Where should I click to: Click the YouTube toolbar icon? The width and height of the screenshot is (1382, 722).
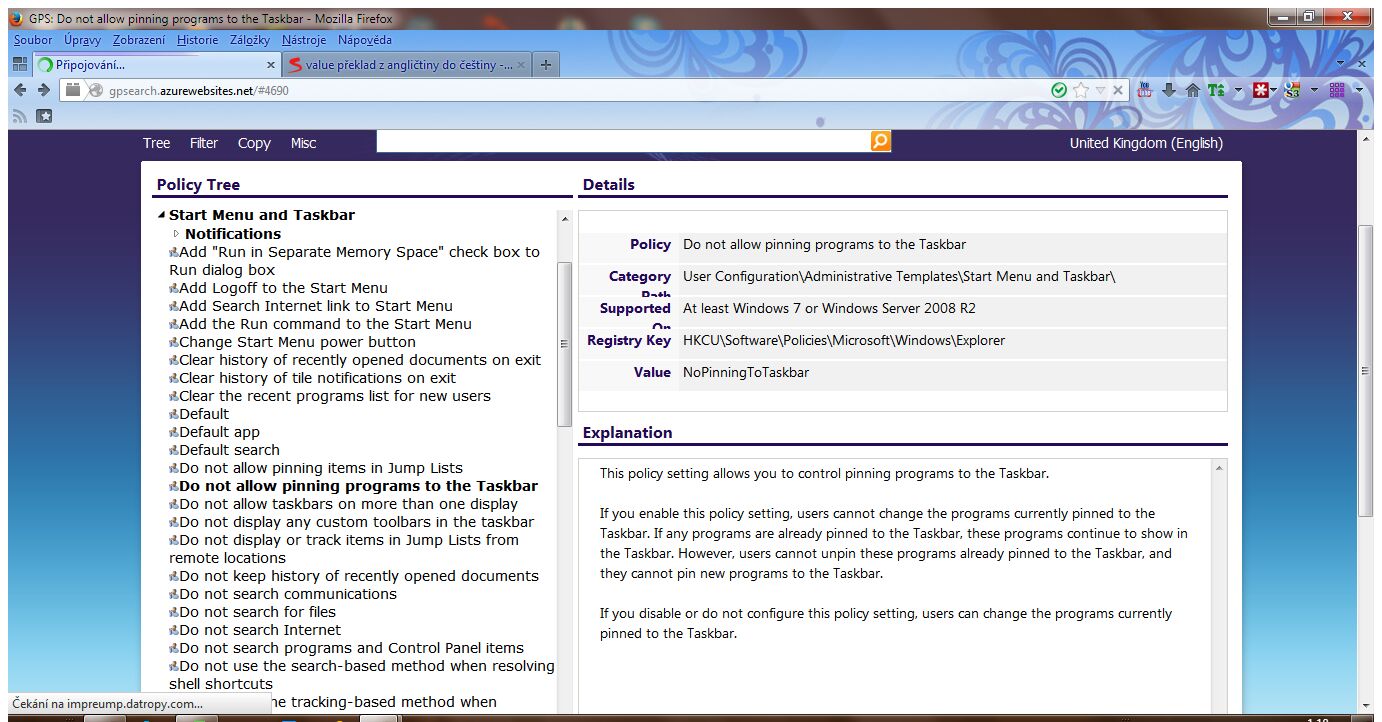pyautogui.click(x=1146, y=90)
